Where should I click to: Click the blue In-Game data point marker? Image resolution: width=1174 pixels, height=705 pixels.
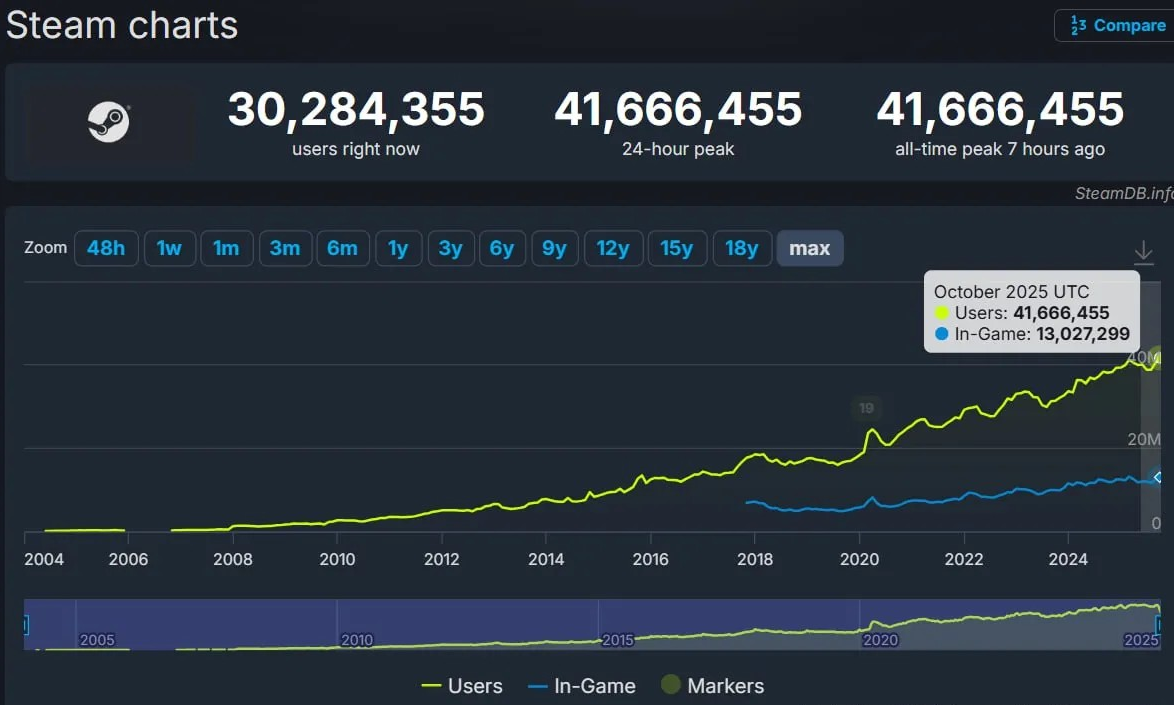coord(1157,478)
